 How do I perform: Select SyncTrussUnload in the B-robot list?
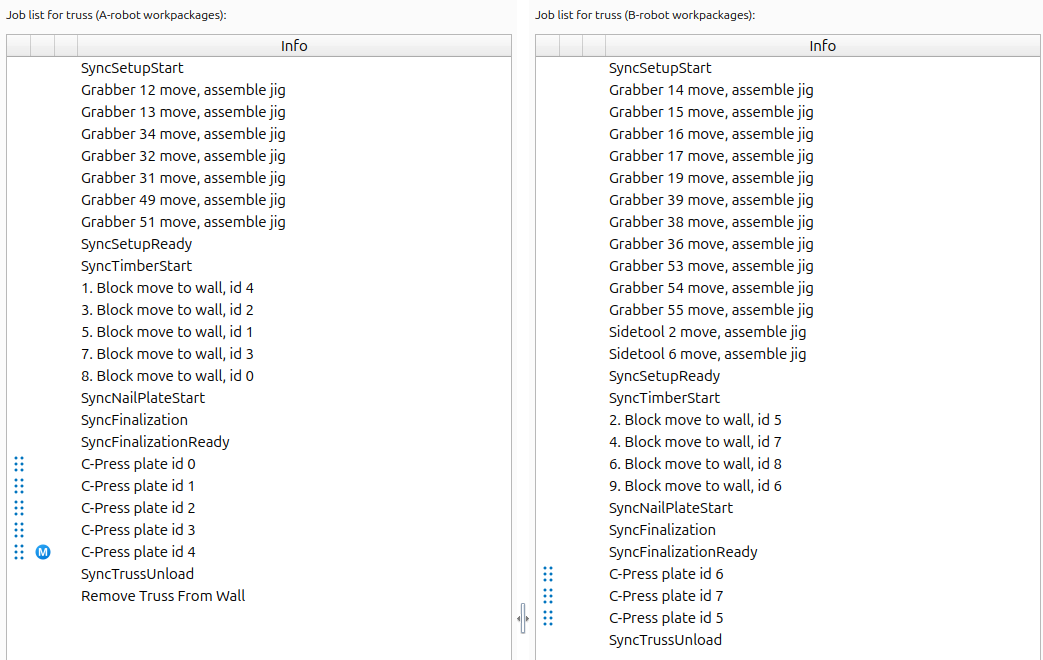[665, 639]
